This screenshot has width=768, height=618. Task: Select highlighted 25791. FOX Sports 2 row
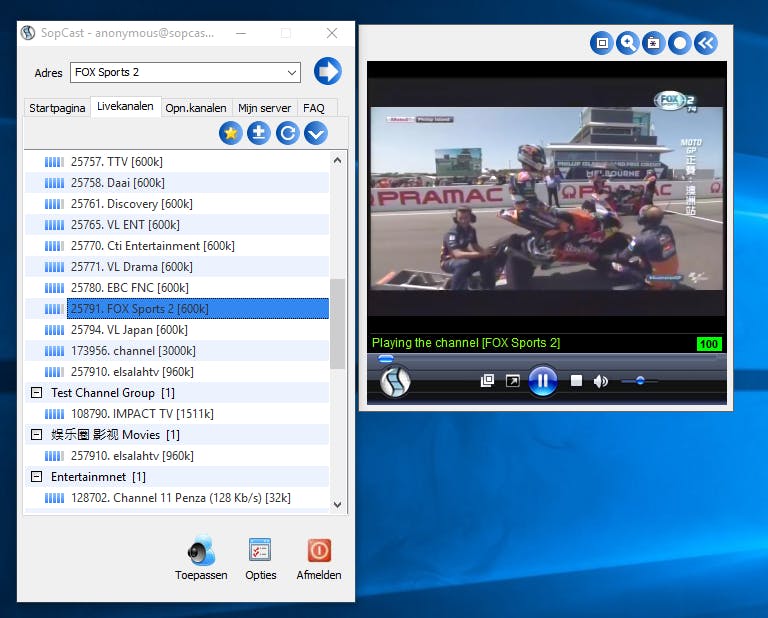[198, 309]
